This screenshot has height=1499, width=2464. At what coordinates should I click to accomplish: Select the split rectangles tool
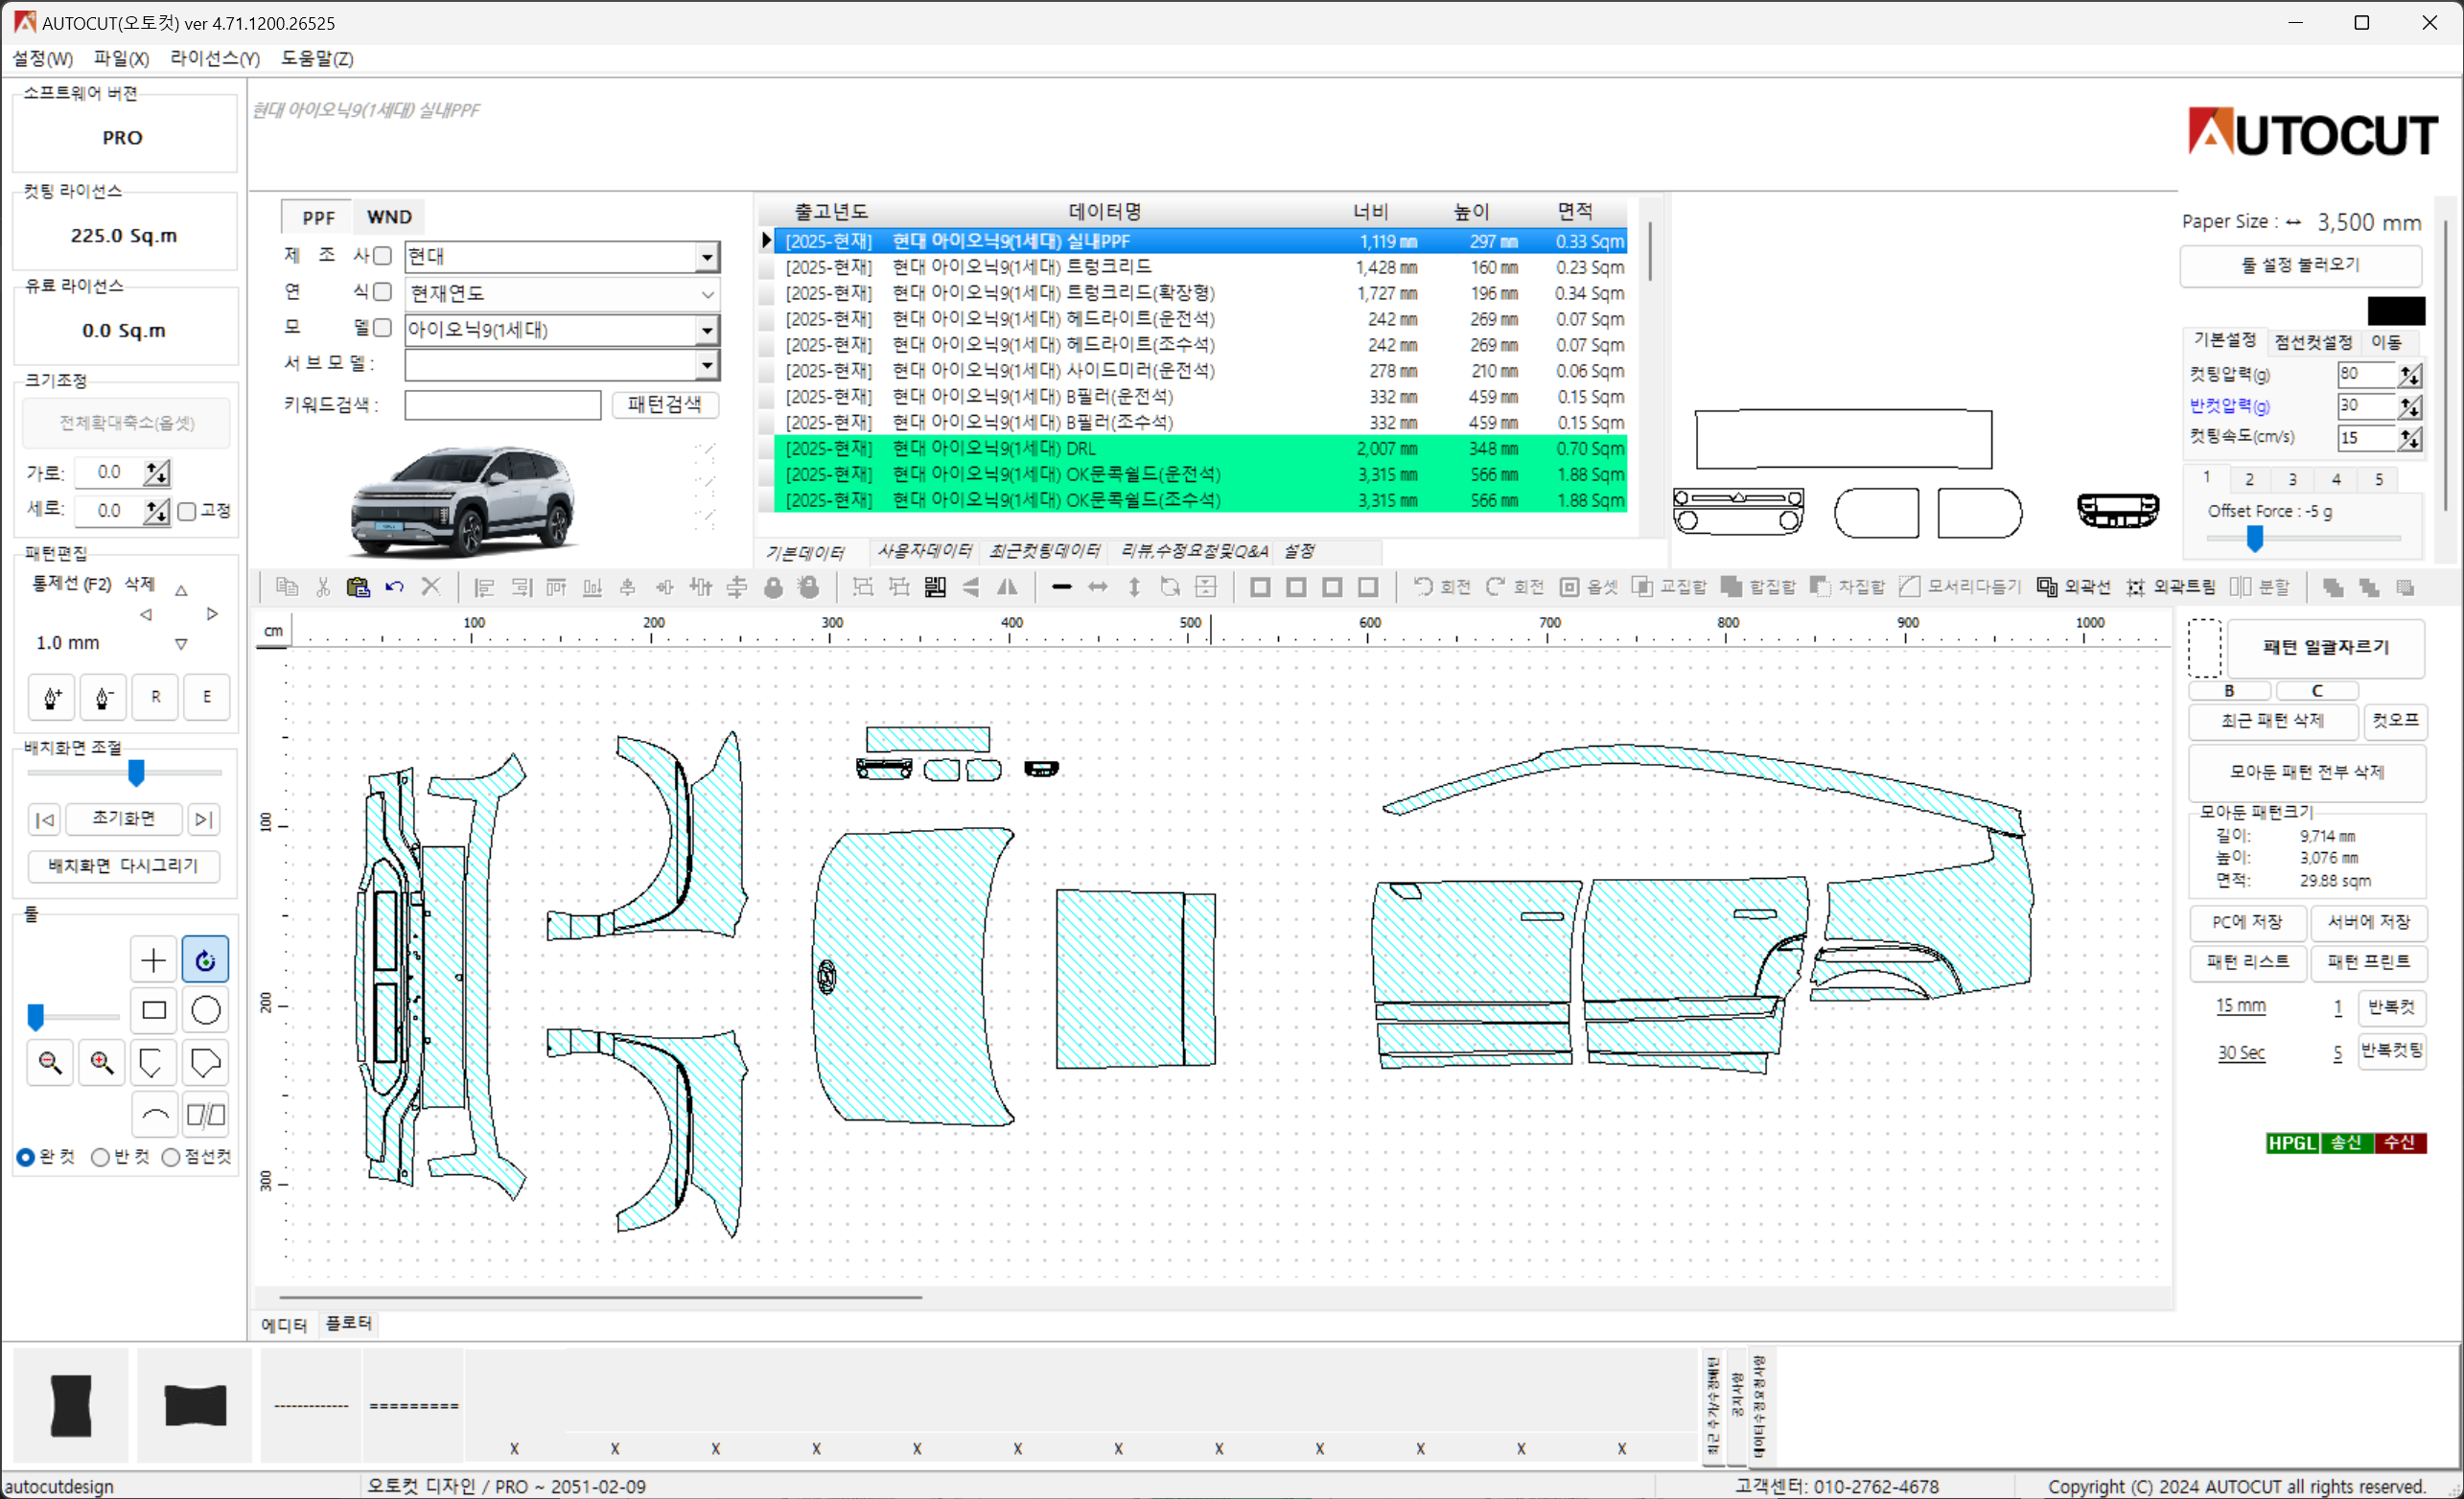coord(206,1114)
